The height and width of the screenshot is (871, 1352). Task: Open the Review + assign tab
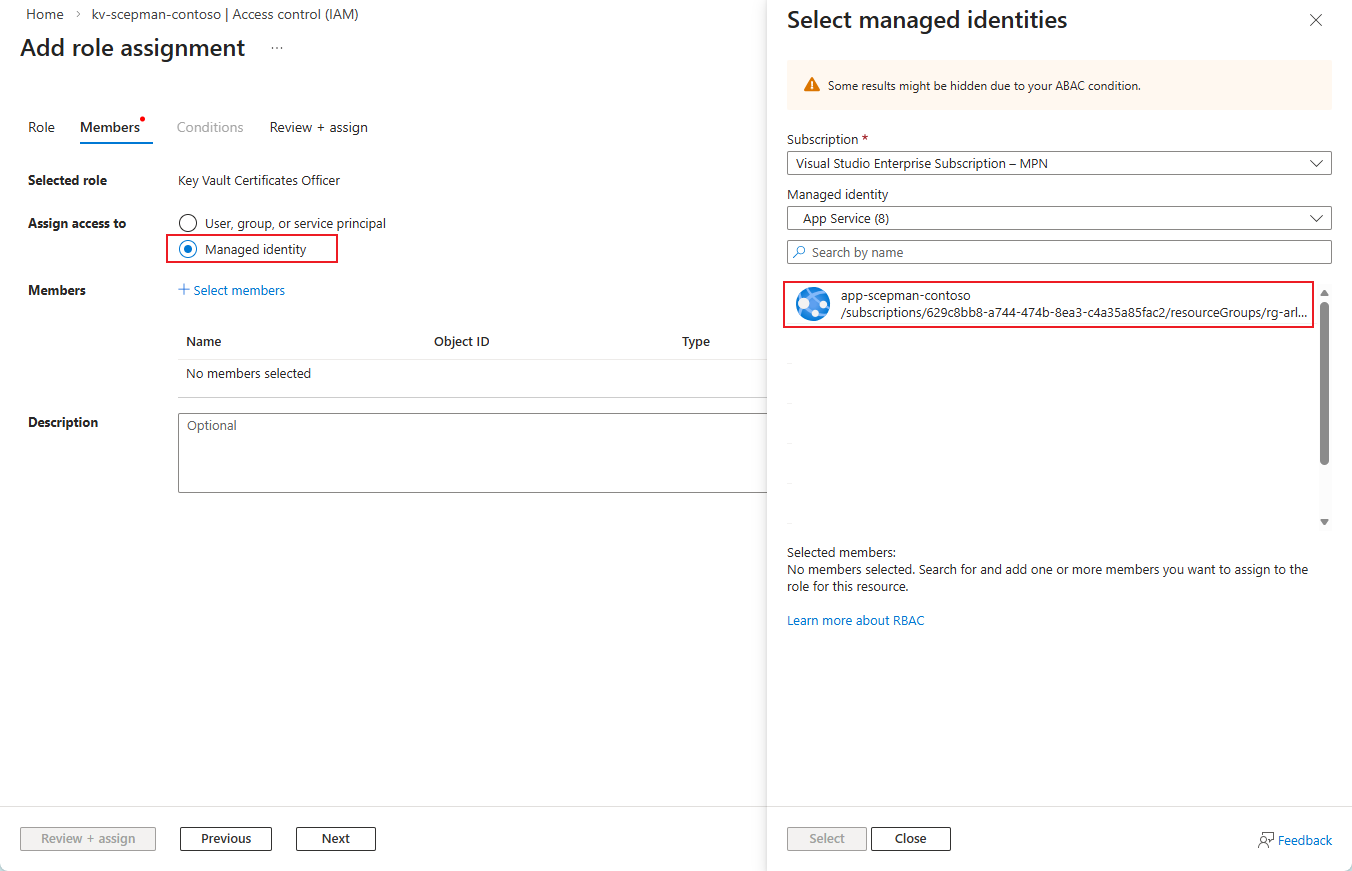318,127
